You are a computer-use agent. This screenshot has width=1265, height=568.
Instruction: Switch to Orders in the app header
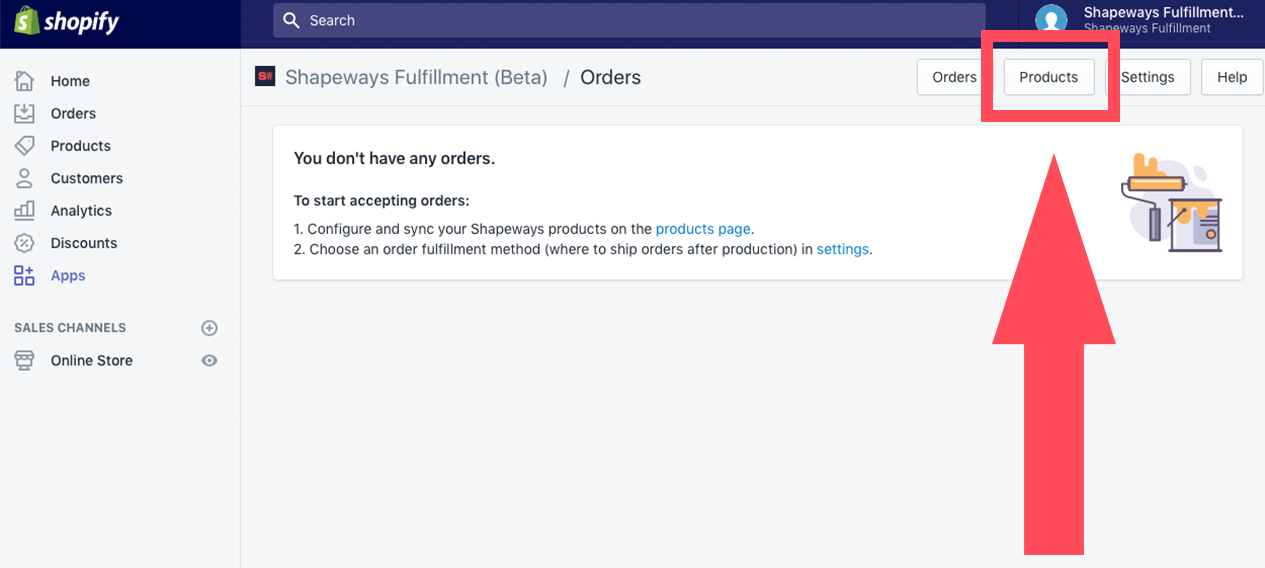[954, 77]
